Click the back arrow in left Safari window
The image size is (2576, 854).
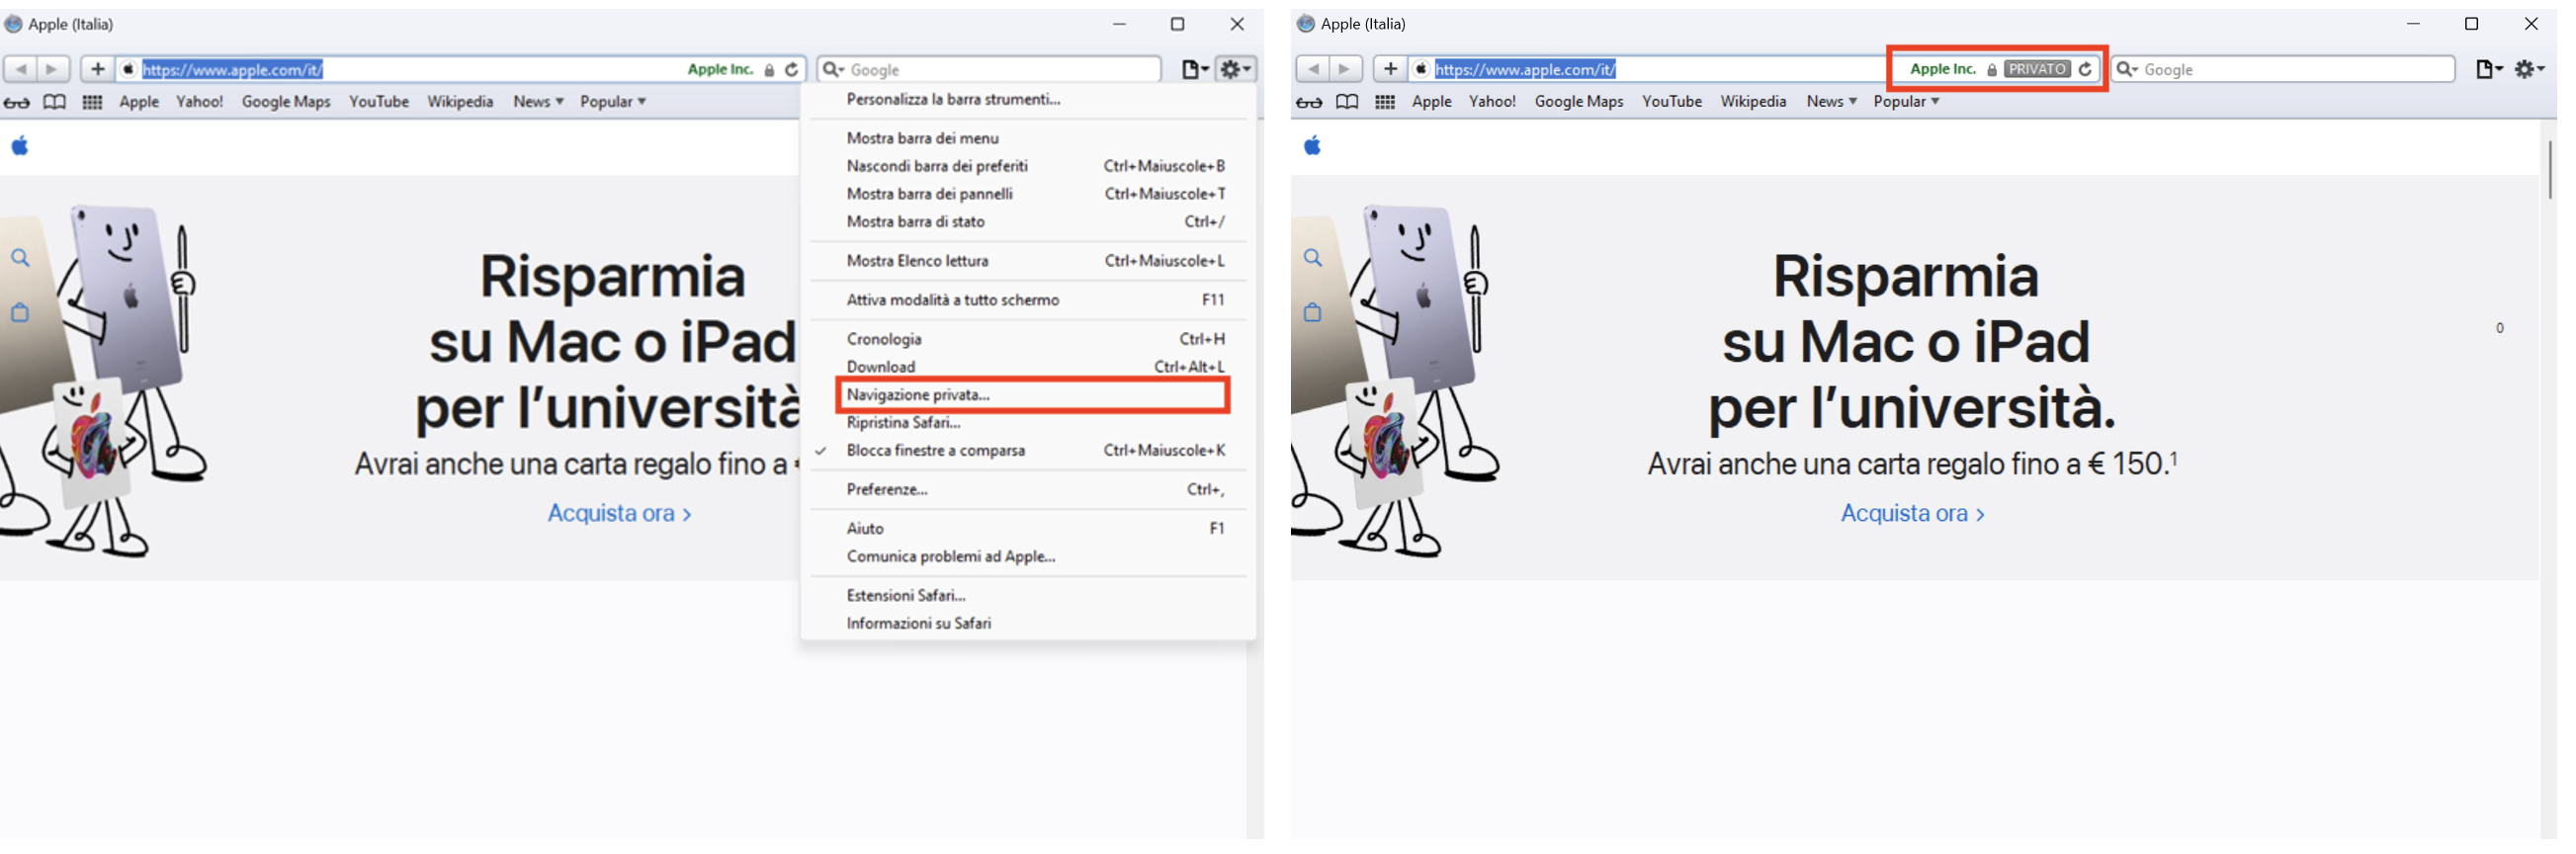coord(21,69)
